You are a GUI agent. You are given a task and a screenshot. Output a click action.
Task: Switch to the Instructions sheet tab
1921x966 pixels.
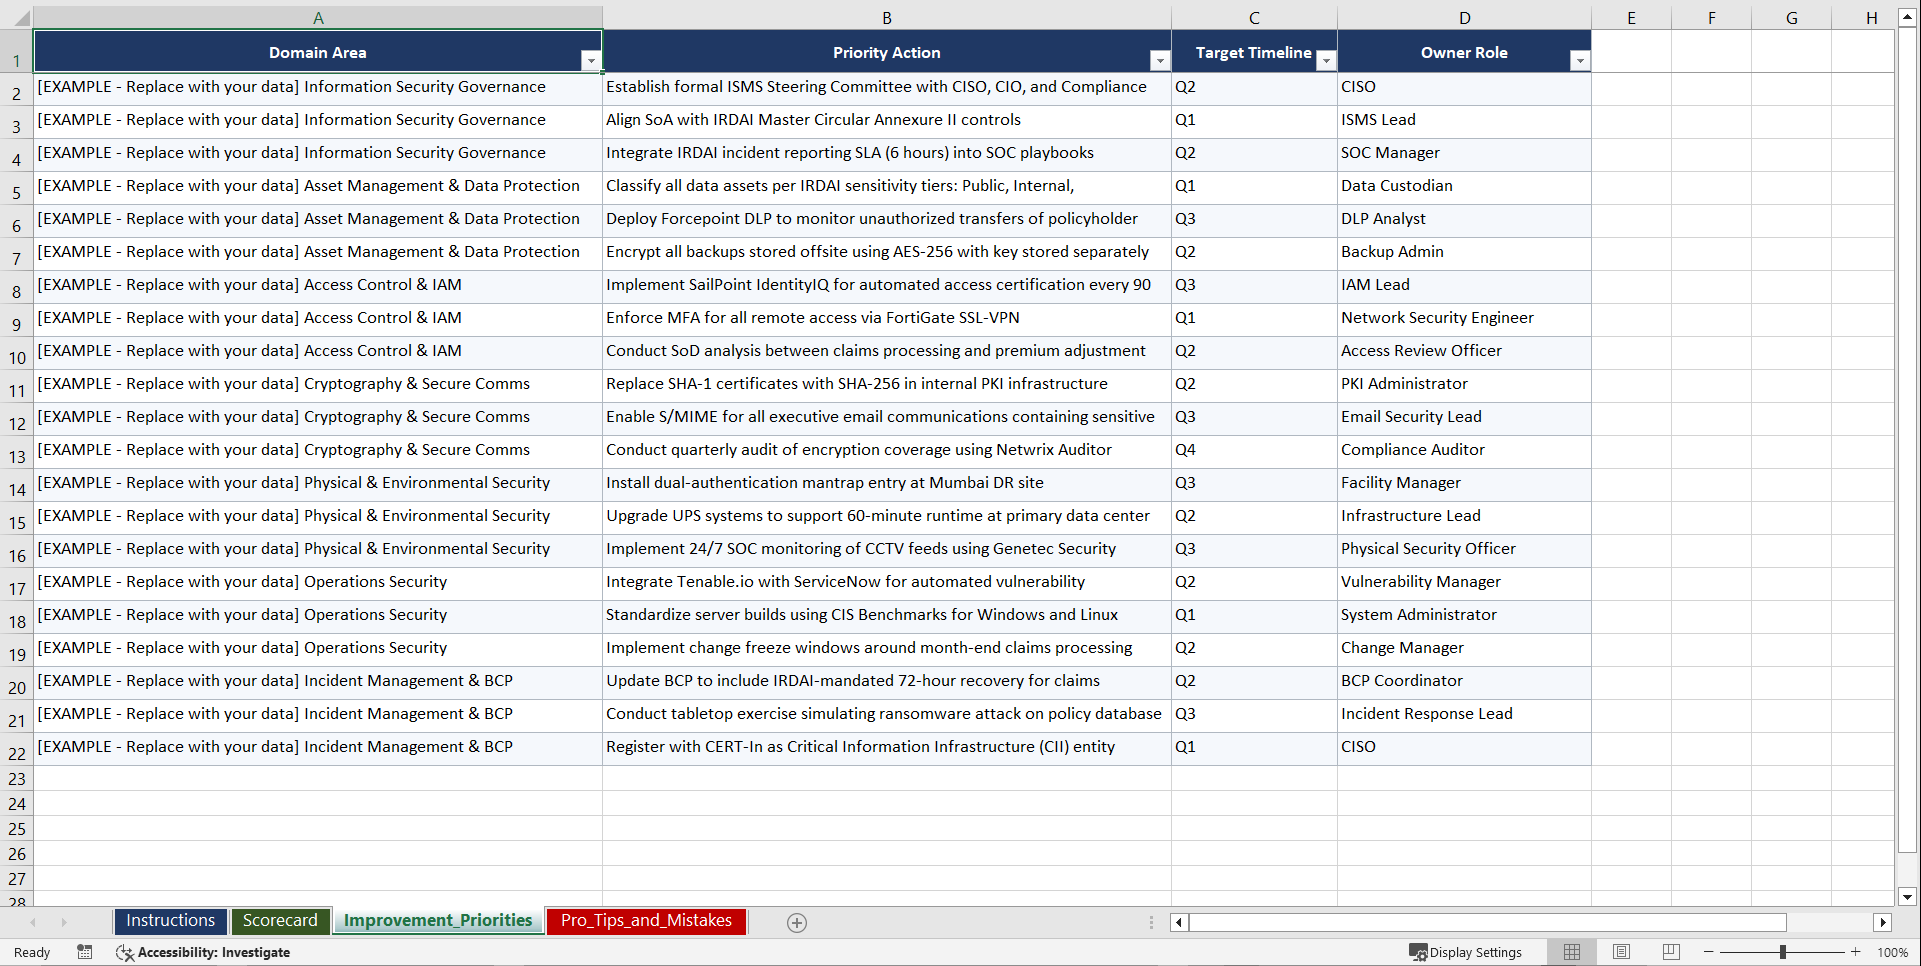(x=170, y=921)
